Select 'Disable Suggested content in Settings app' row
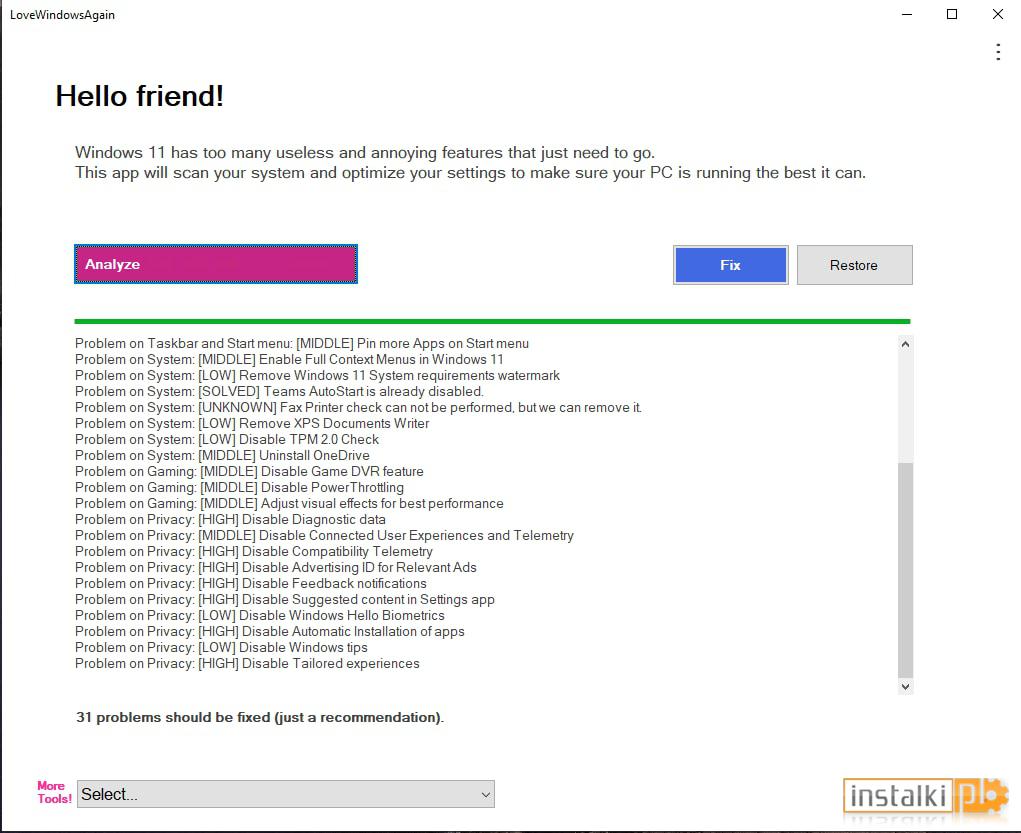The image size is (1021, 833). click(x=285, y=599)
